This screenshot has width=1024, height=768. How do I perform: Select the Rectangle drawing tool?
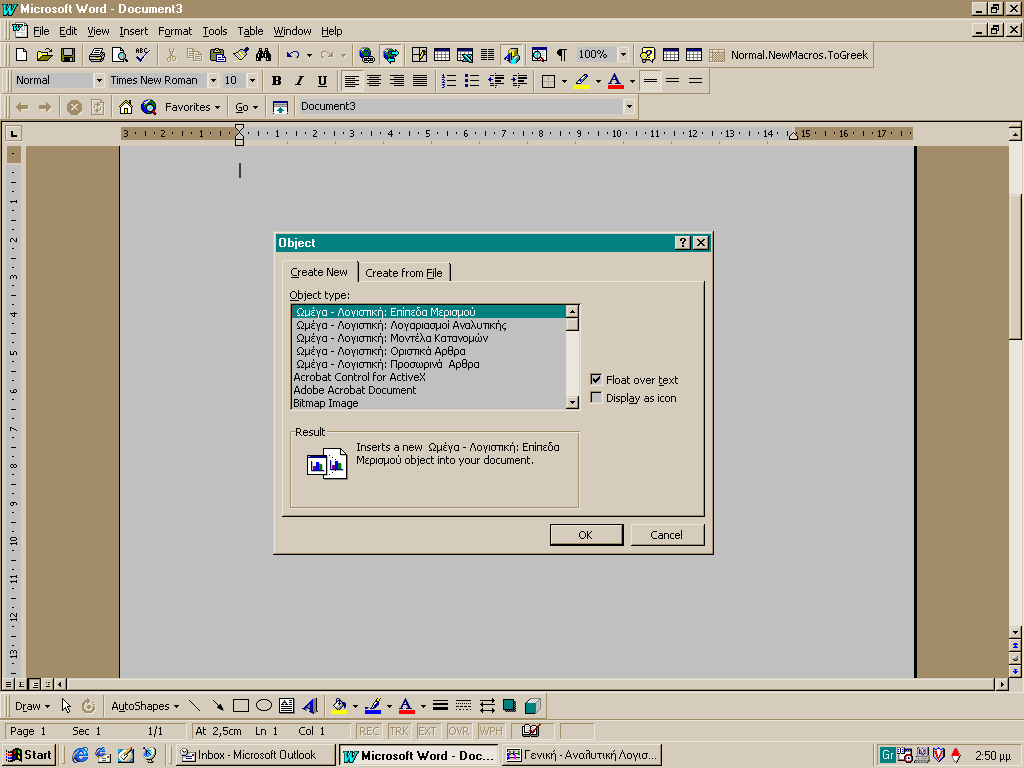click(x=241, y=706)
